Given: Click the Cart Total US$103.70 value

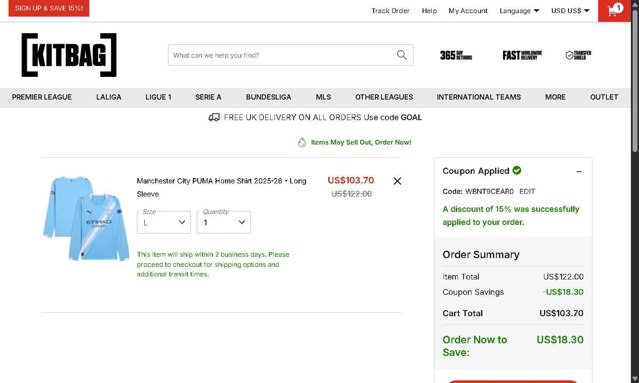Looking at the screenshot, I should 561,313.
